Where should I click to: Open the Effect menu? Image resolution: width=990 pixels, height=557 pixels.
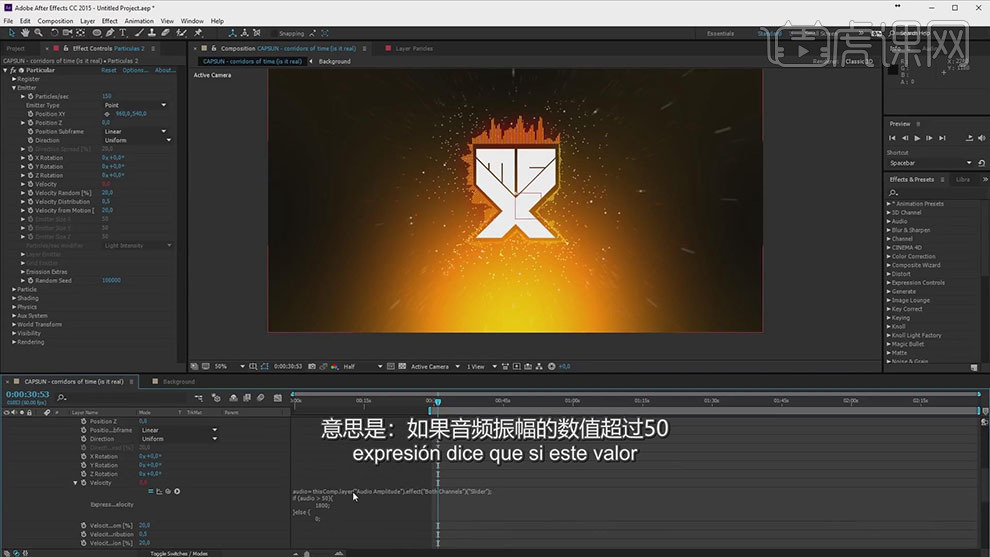(x=110, y=21)
